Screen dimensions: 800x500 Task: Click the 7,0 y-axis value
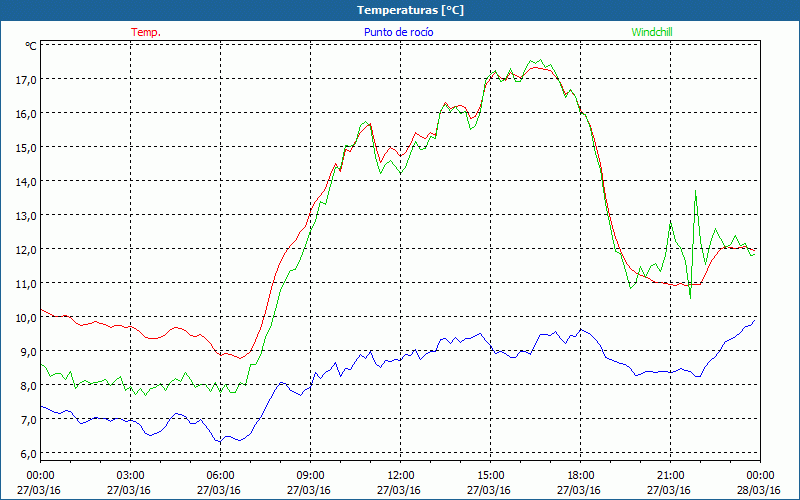click(29, 419)
